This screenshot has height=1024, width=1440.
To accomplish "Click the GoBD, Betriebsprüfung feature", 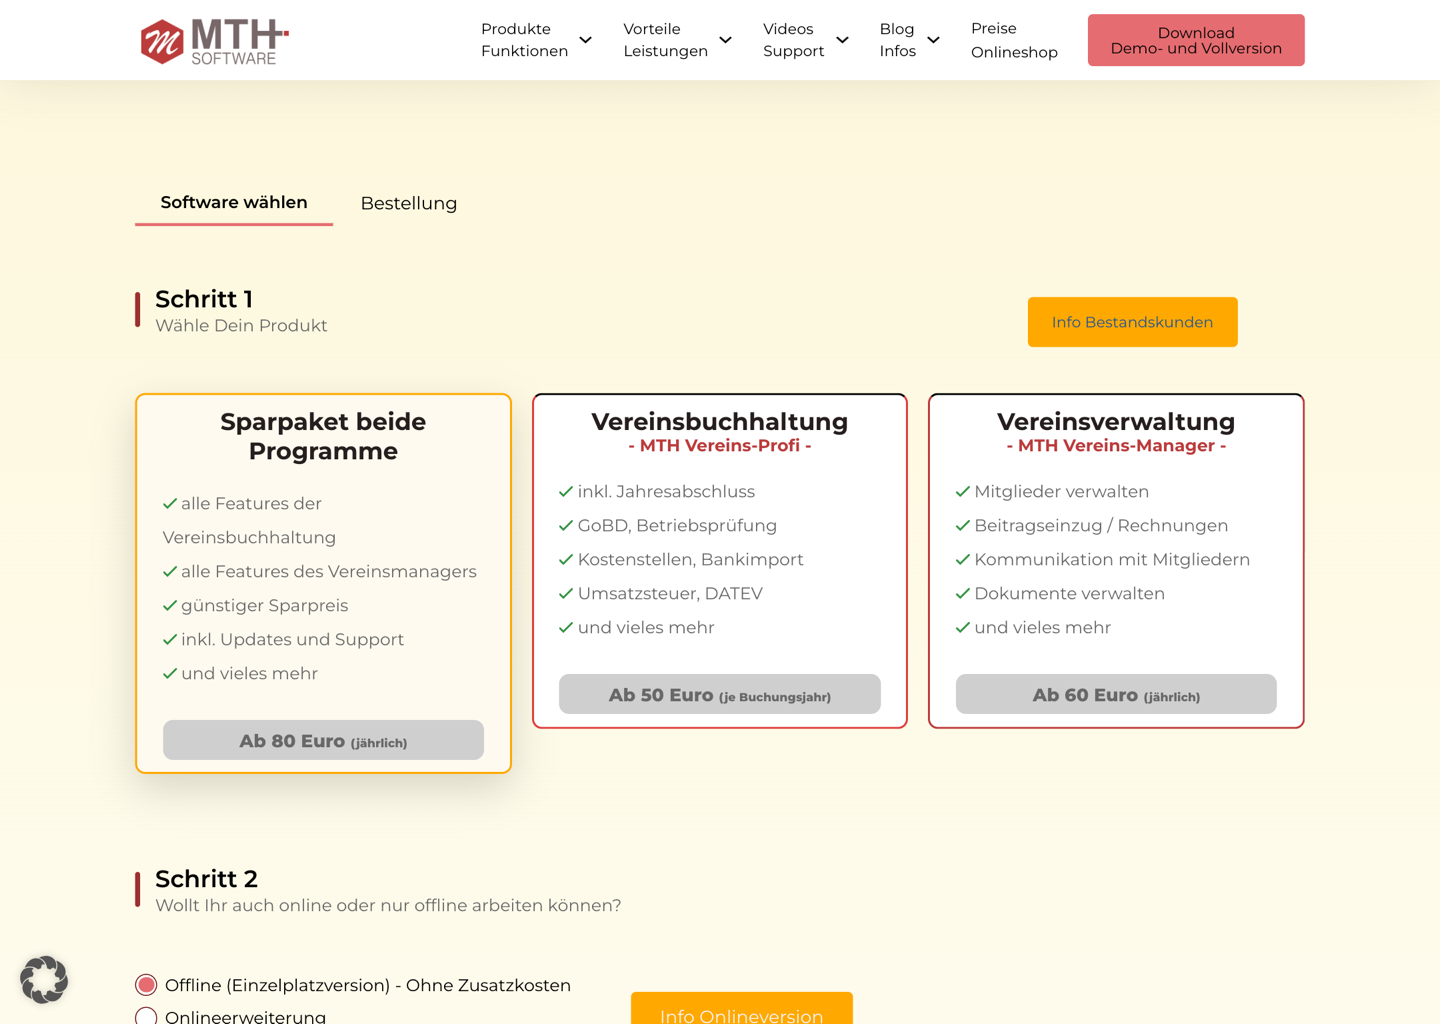I will pyautogui.click(x=677, y=525).
